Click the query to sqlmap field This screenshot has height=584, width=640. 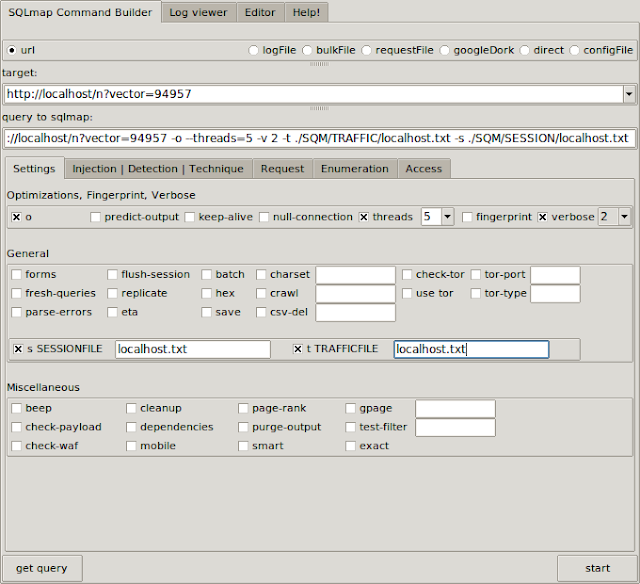pos(320,138)
